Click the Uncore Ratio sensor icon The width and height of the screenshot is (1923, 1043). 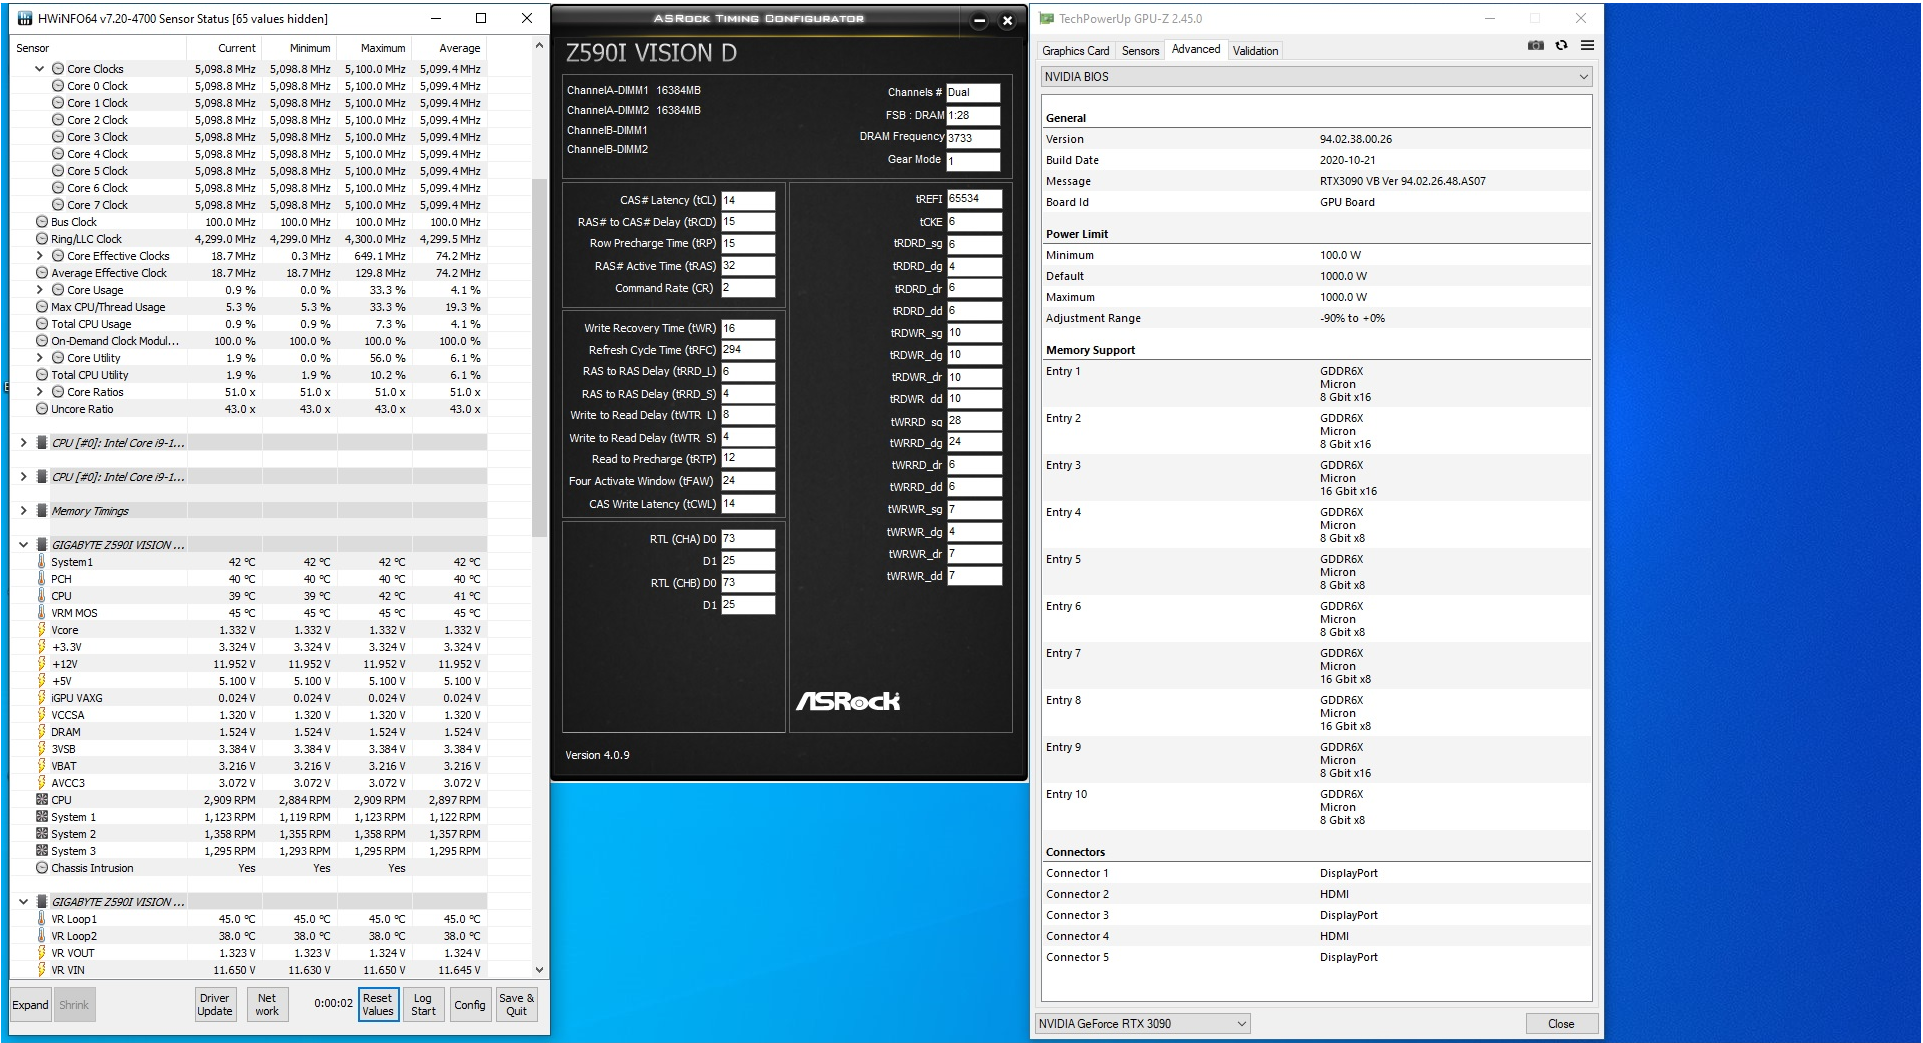tap(42, 409)
